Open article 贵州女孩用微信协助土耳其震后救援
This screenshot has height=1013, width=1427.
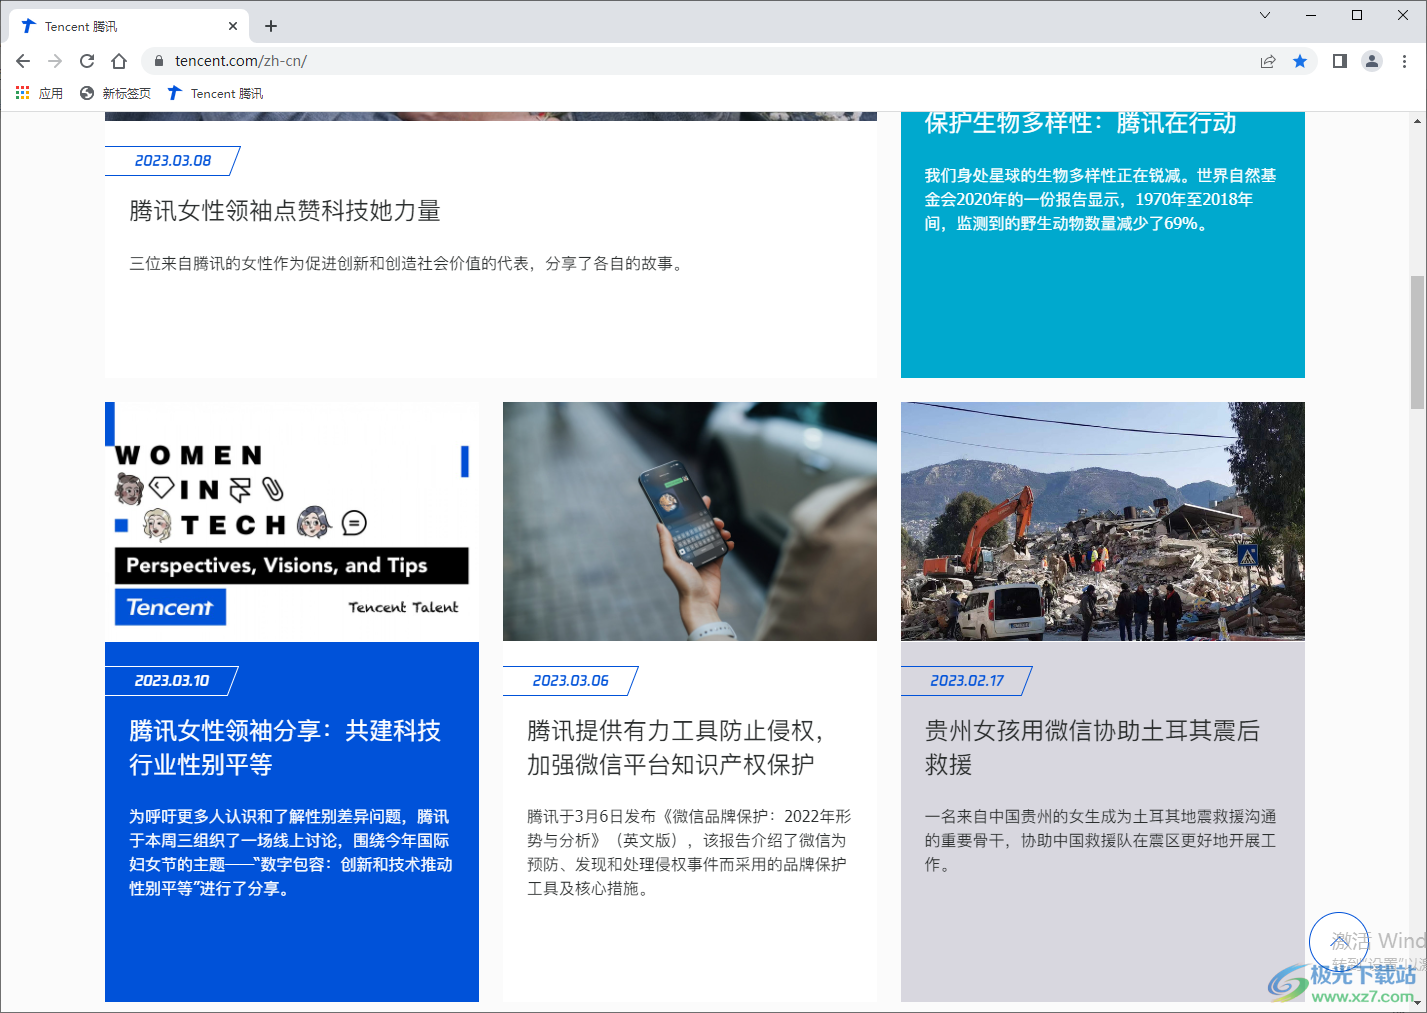[x=1092, y=748]
